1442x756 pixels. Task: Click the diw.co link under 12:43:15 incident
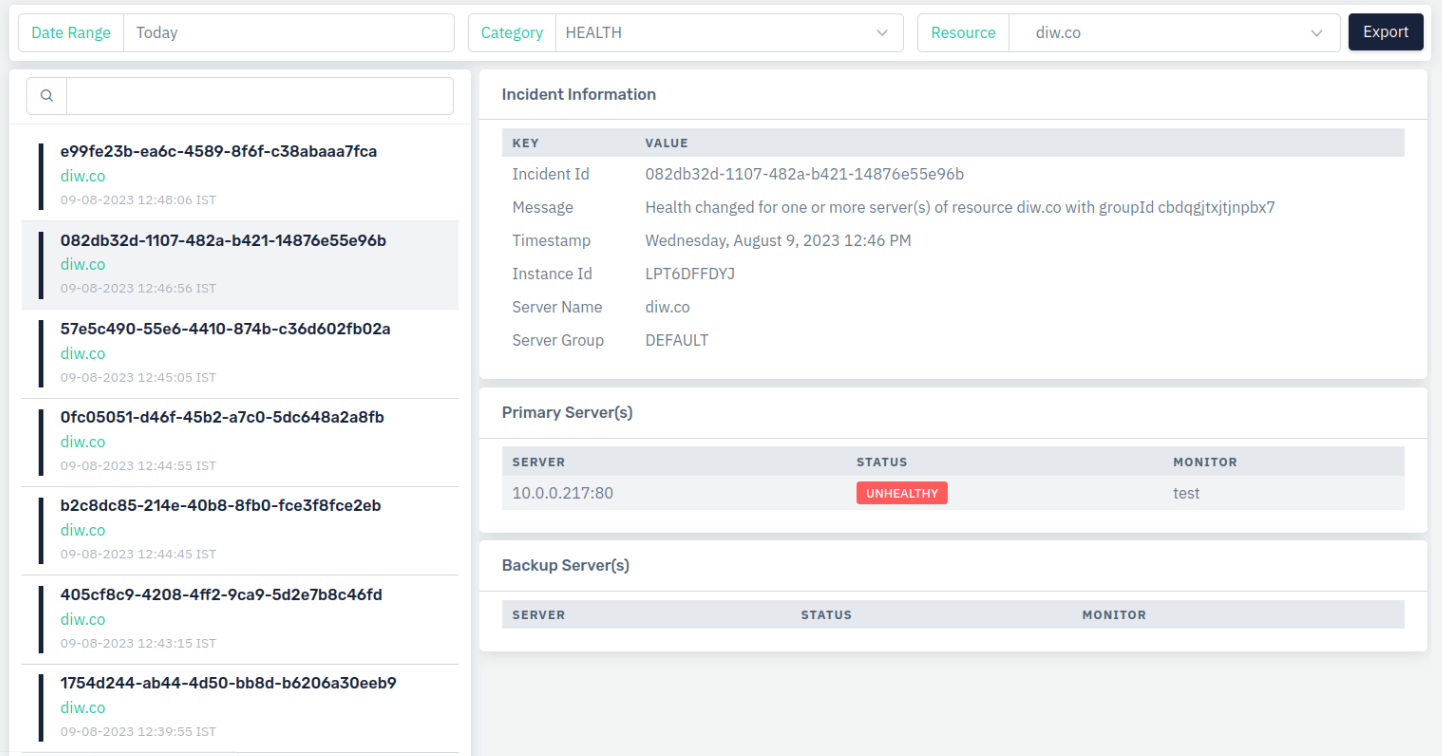(82, 619)
